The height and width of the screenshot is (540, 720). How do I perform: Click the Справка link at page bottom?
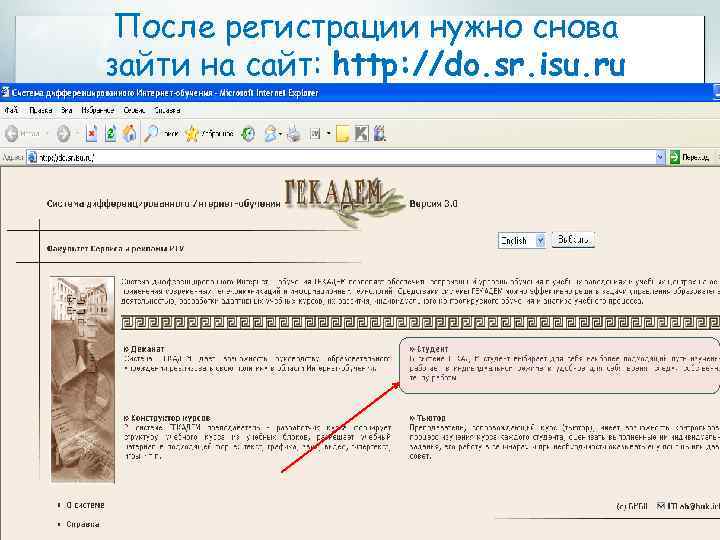(83, 524)
